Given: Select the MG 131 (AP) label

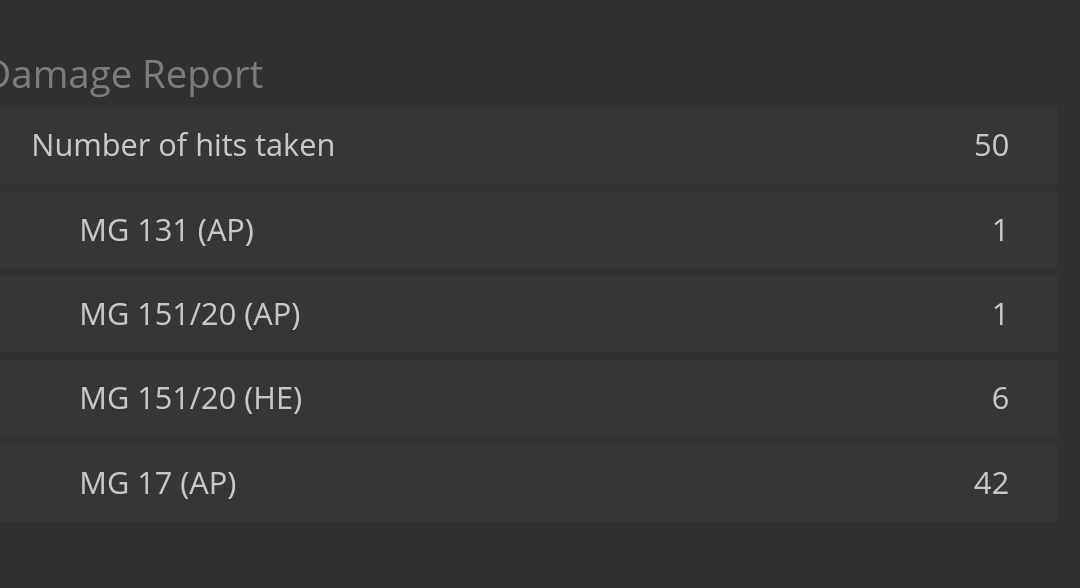Looking at the screenshot, I should coord(167,230).
